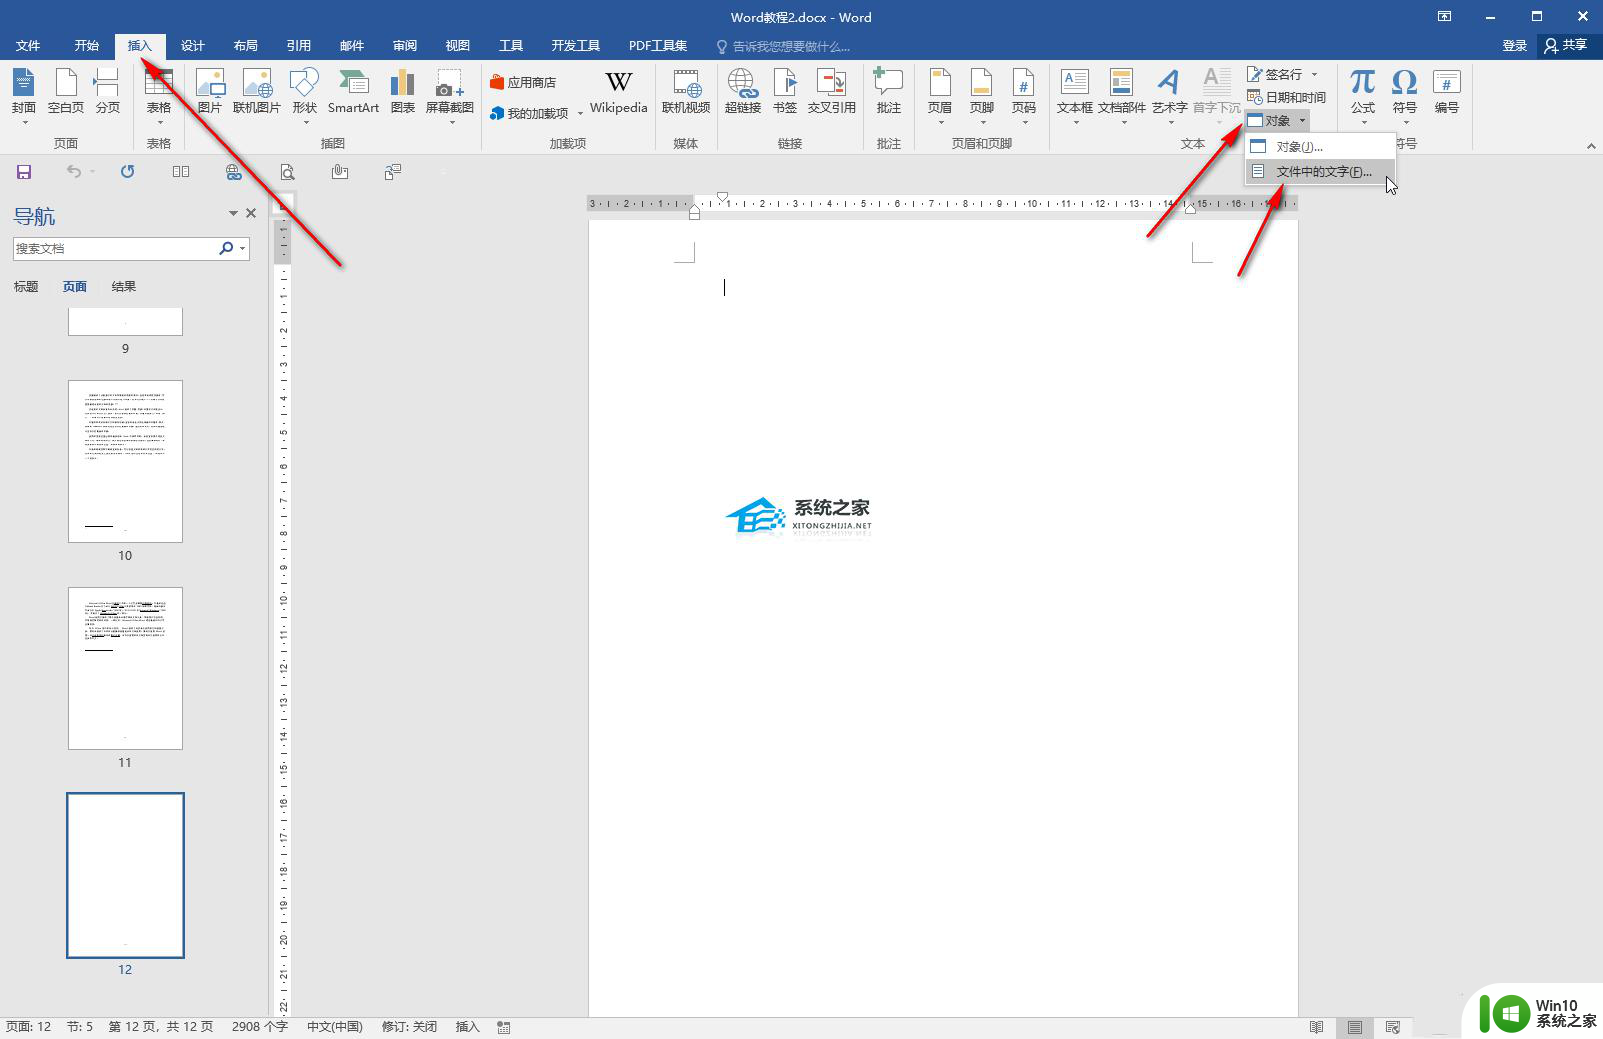
Task: Switch to Web Layout view
Action: point(1393,1027)
